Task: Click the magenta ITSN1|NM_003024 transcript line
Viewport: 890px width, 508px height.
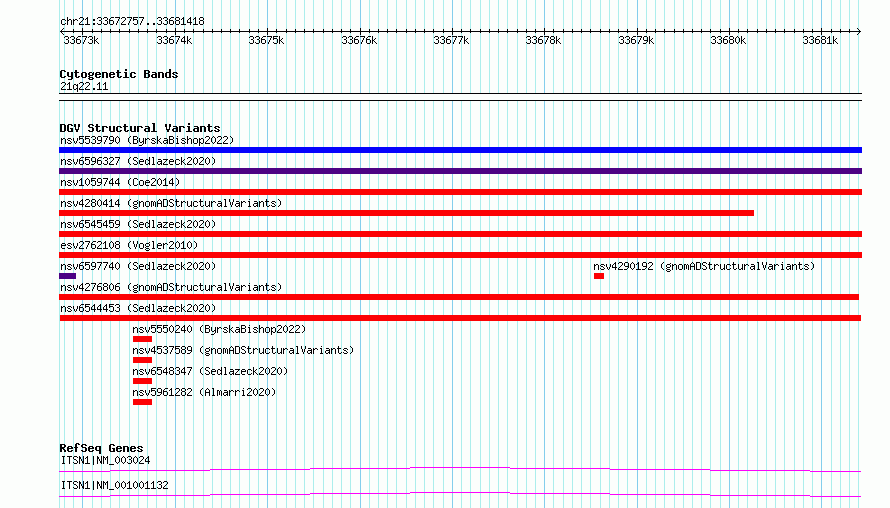Action: coord(460,469)
